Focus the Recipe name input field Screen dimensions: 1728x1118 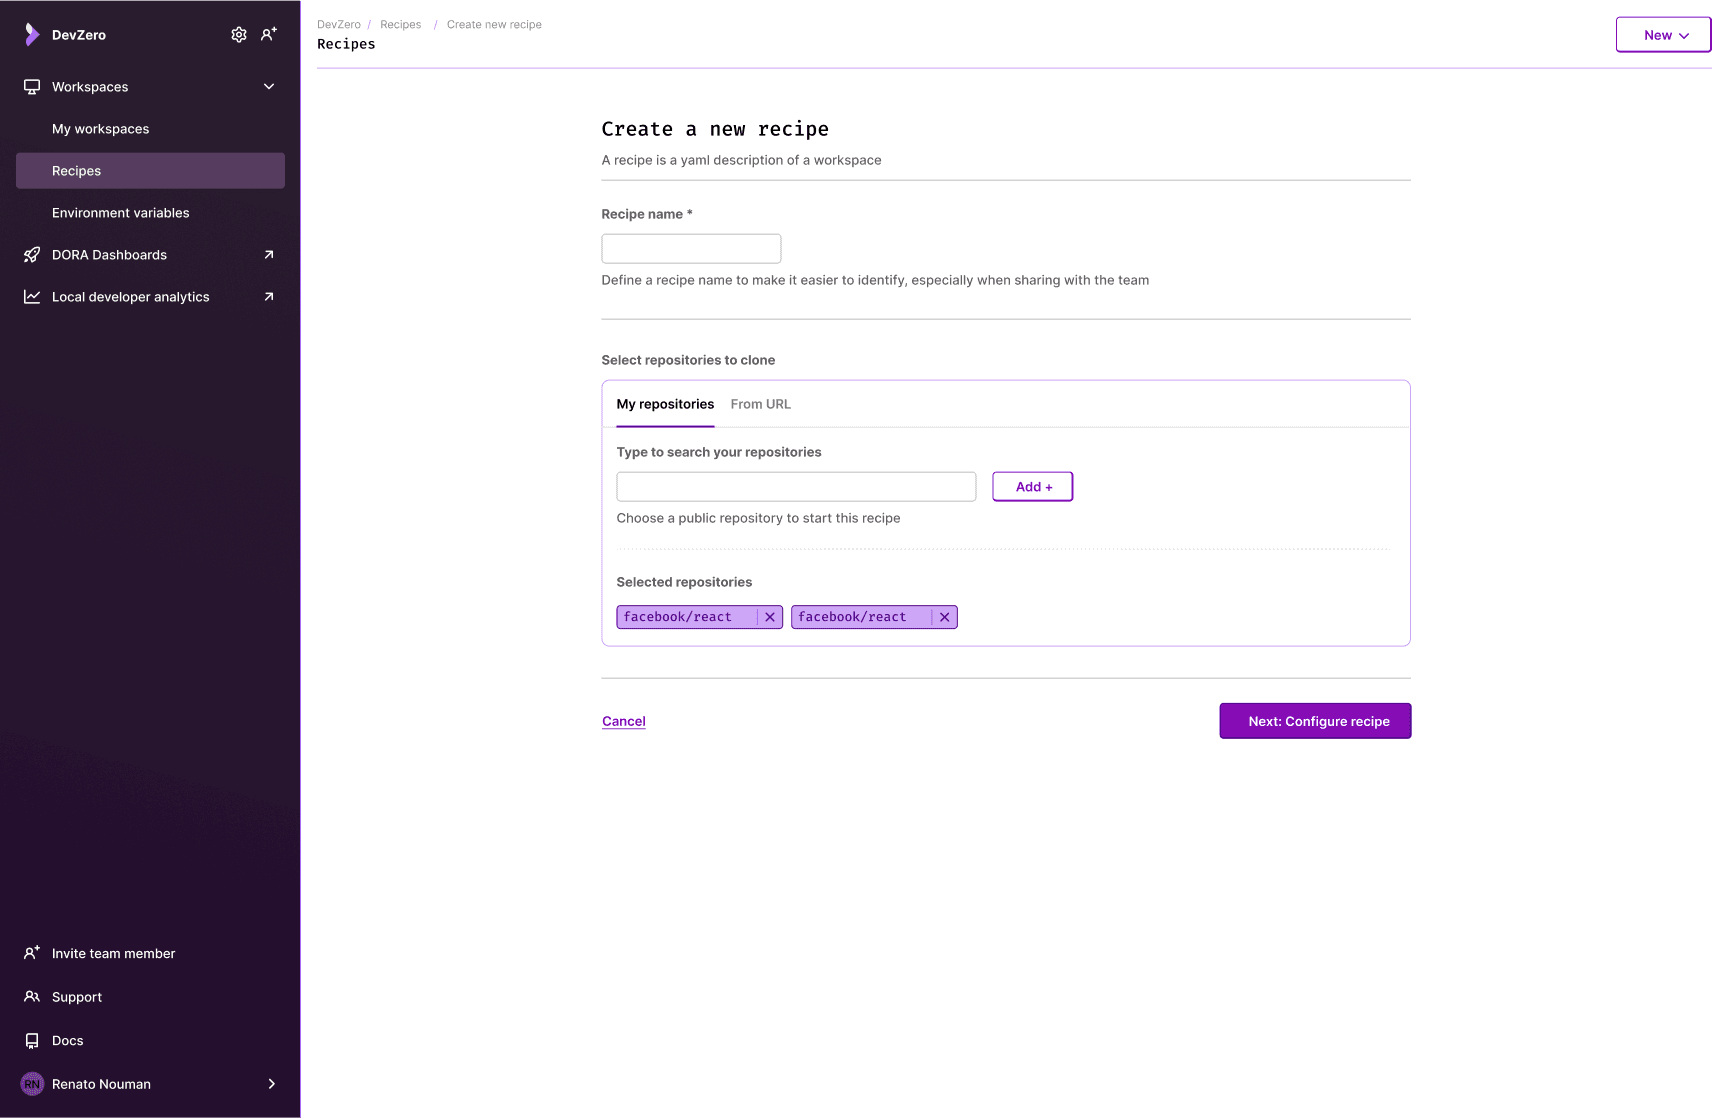(x=691, y=249)
